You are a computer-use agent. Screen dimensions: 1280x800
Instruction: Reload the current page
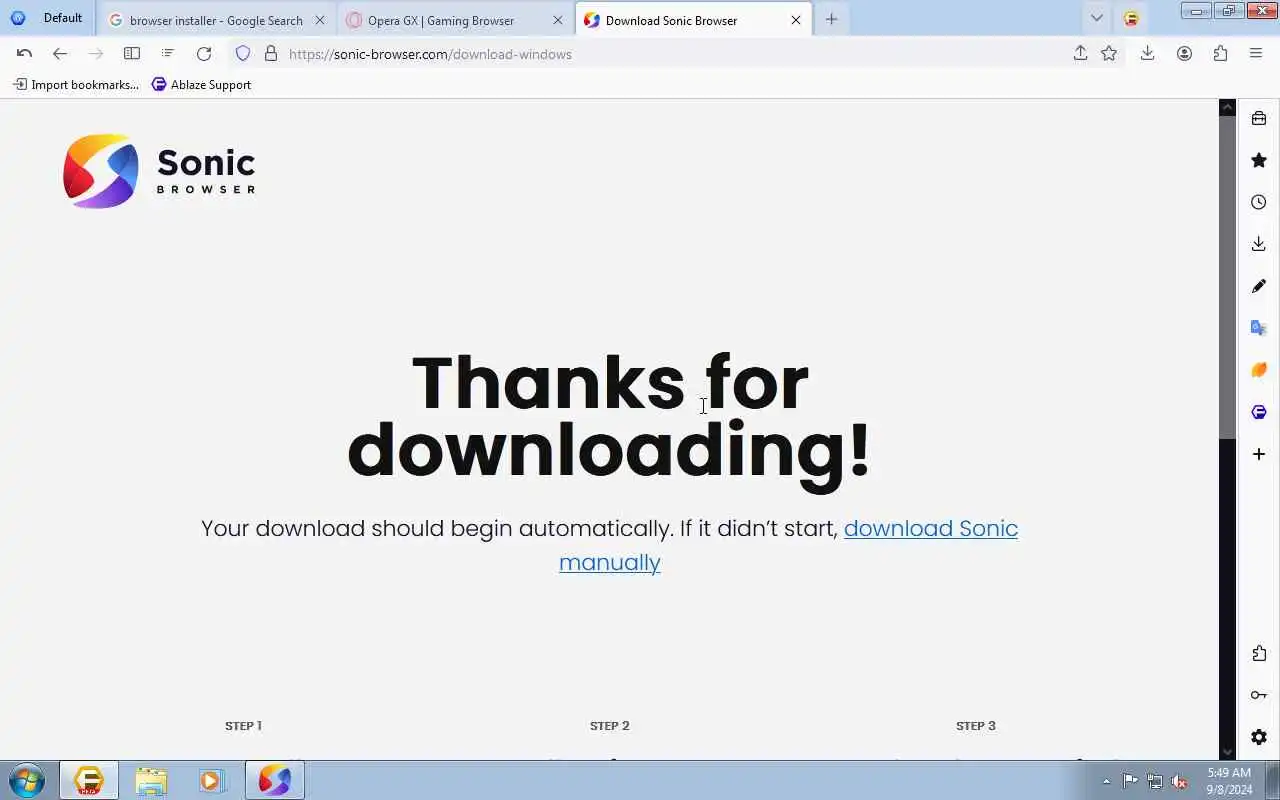pos(204,54)
